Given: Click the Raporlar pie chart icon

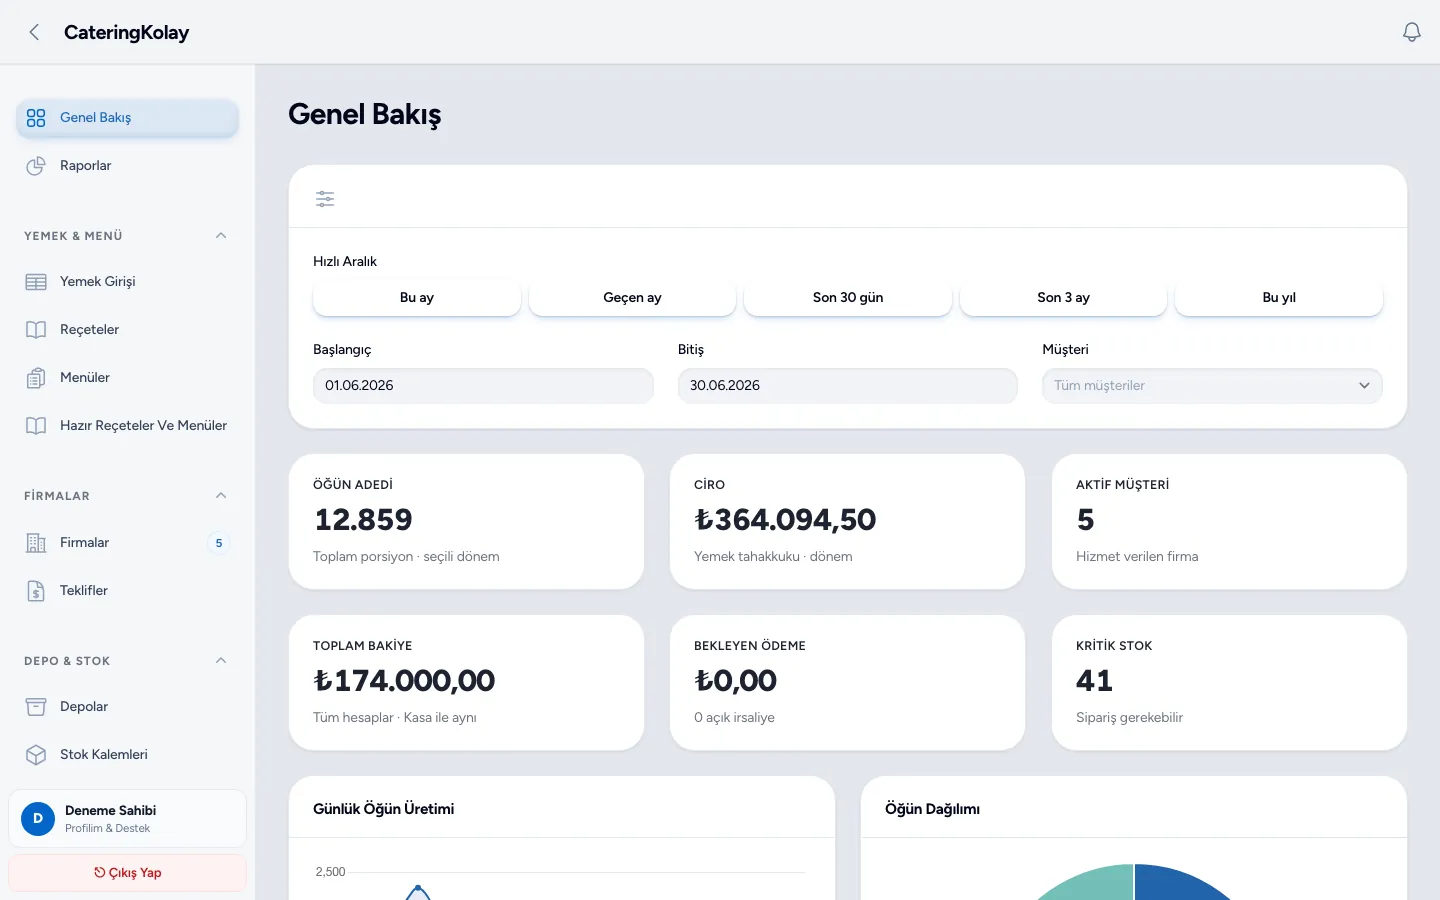Looking at the screenshot, I should [x=36, y=166].
